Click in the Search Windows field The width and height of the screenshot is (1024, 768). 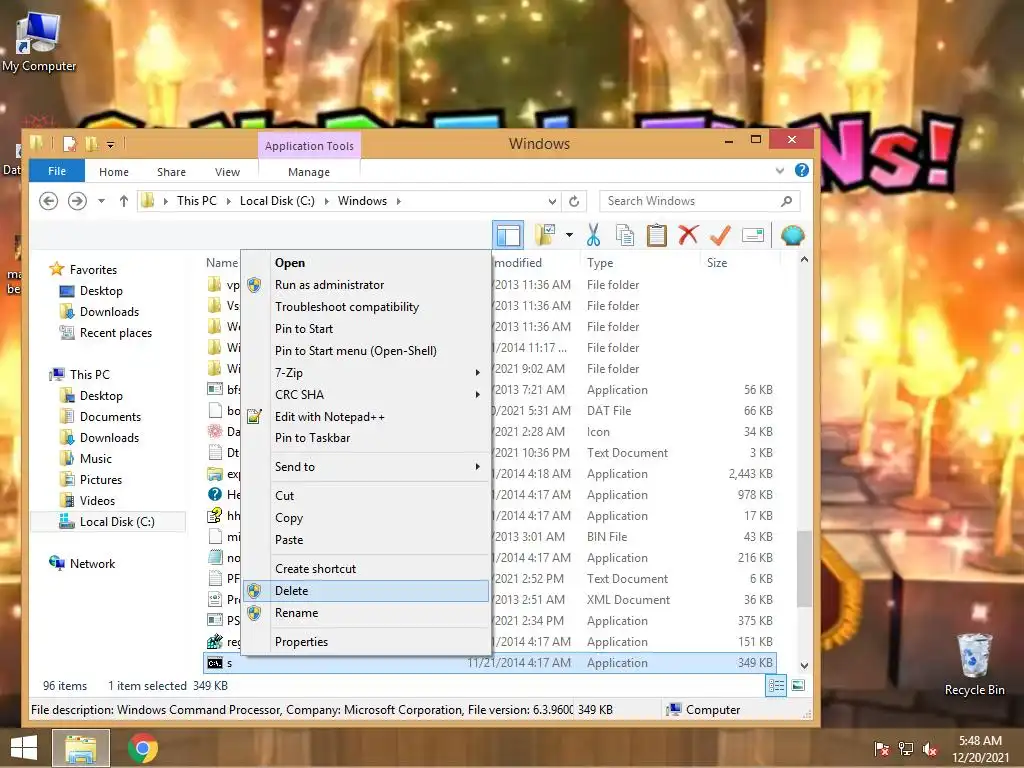(x=699, y=200)
